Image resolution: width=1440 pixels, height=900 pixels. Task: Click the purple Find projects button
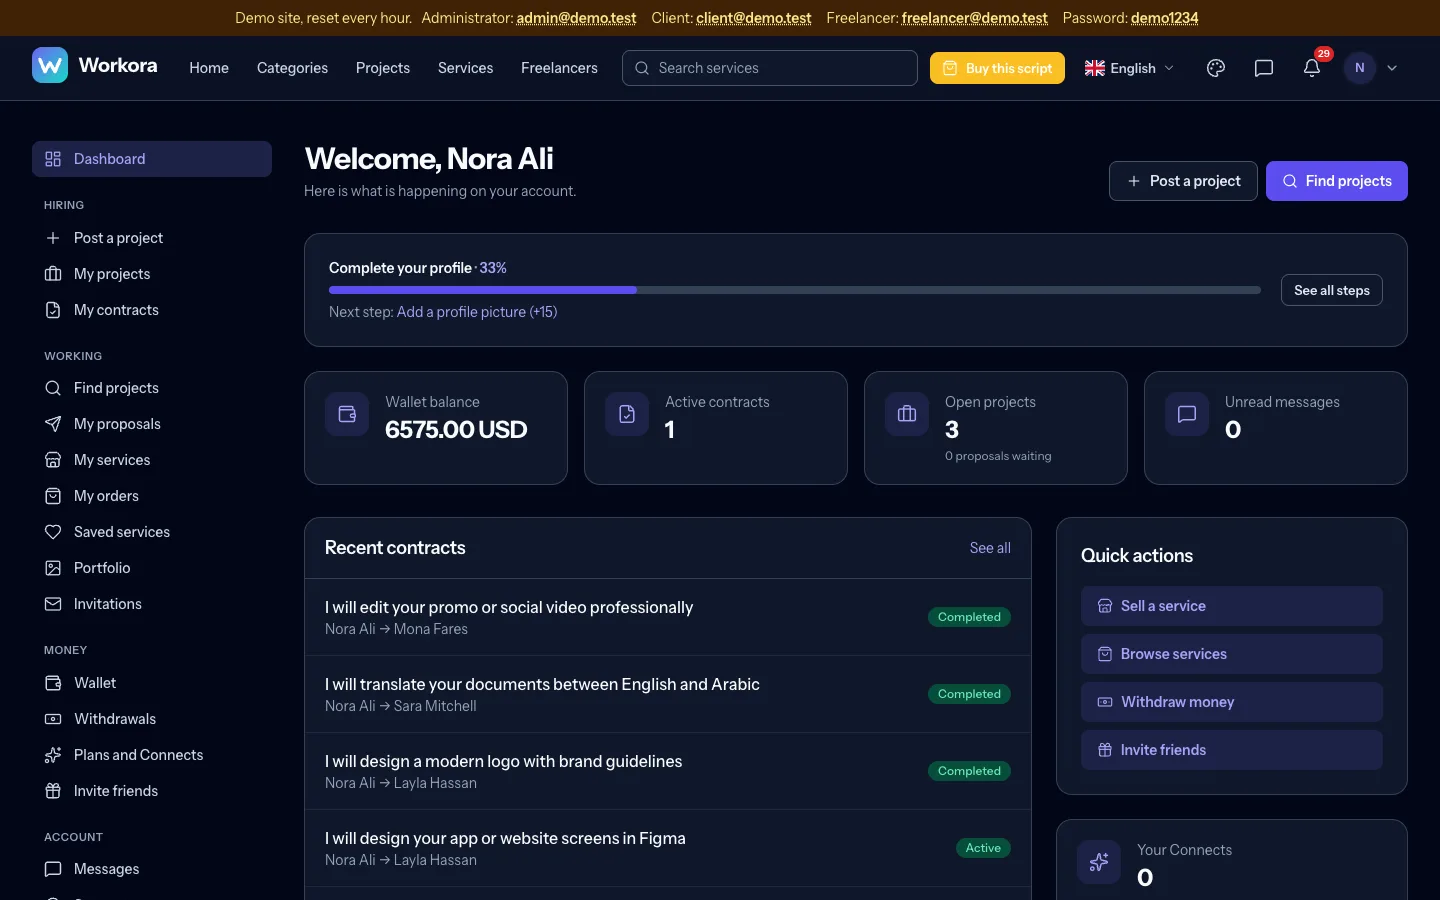pyautogui.click(x=1337, y=181)
